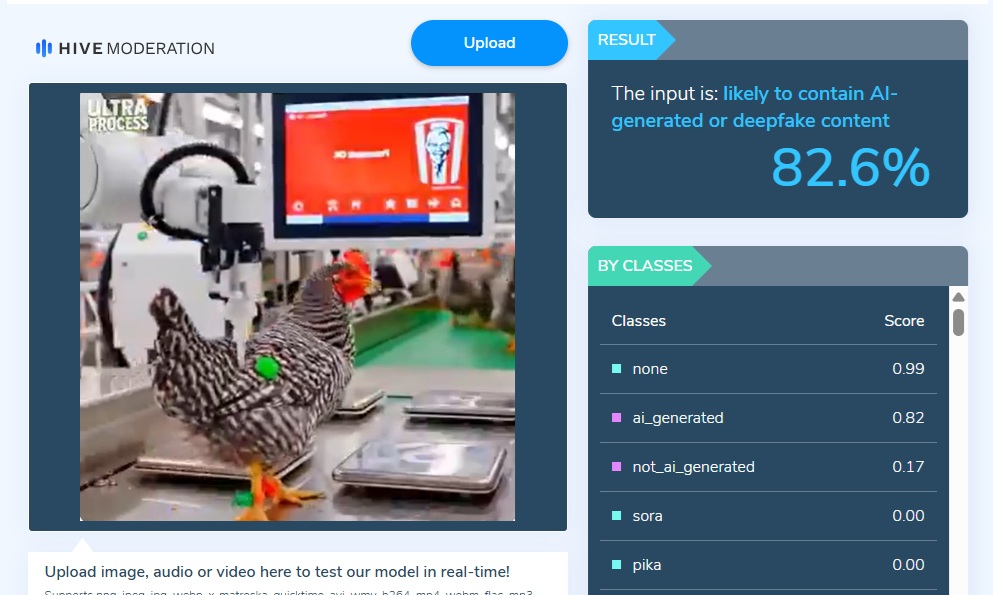
Task: Select the RESULT panel header tab
Action: coord(627,40)
